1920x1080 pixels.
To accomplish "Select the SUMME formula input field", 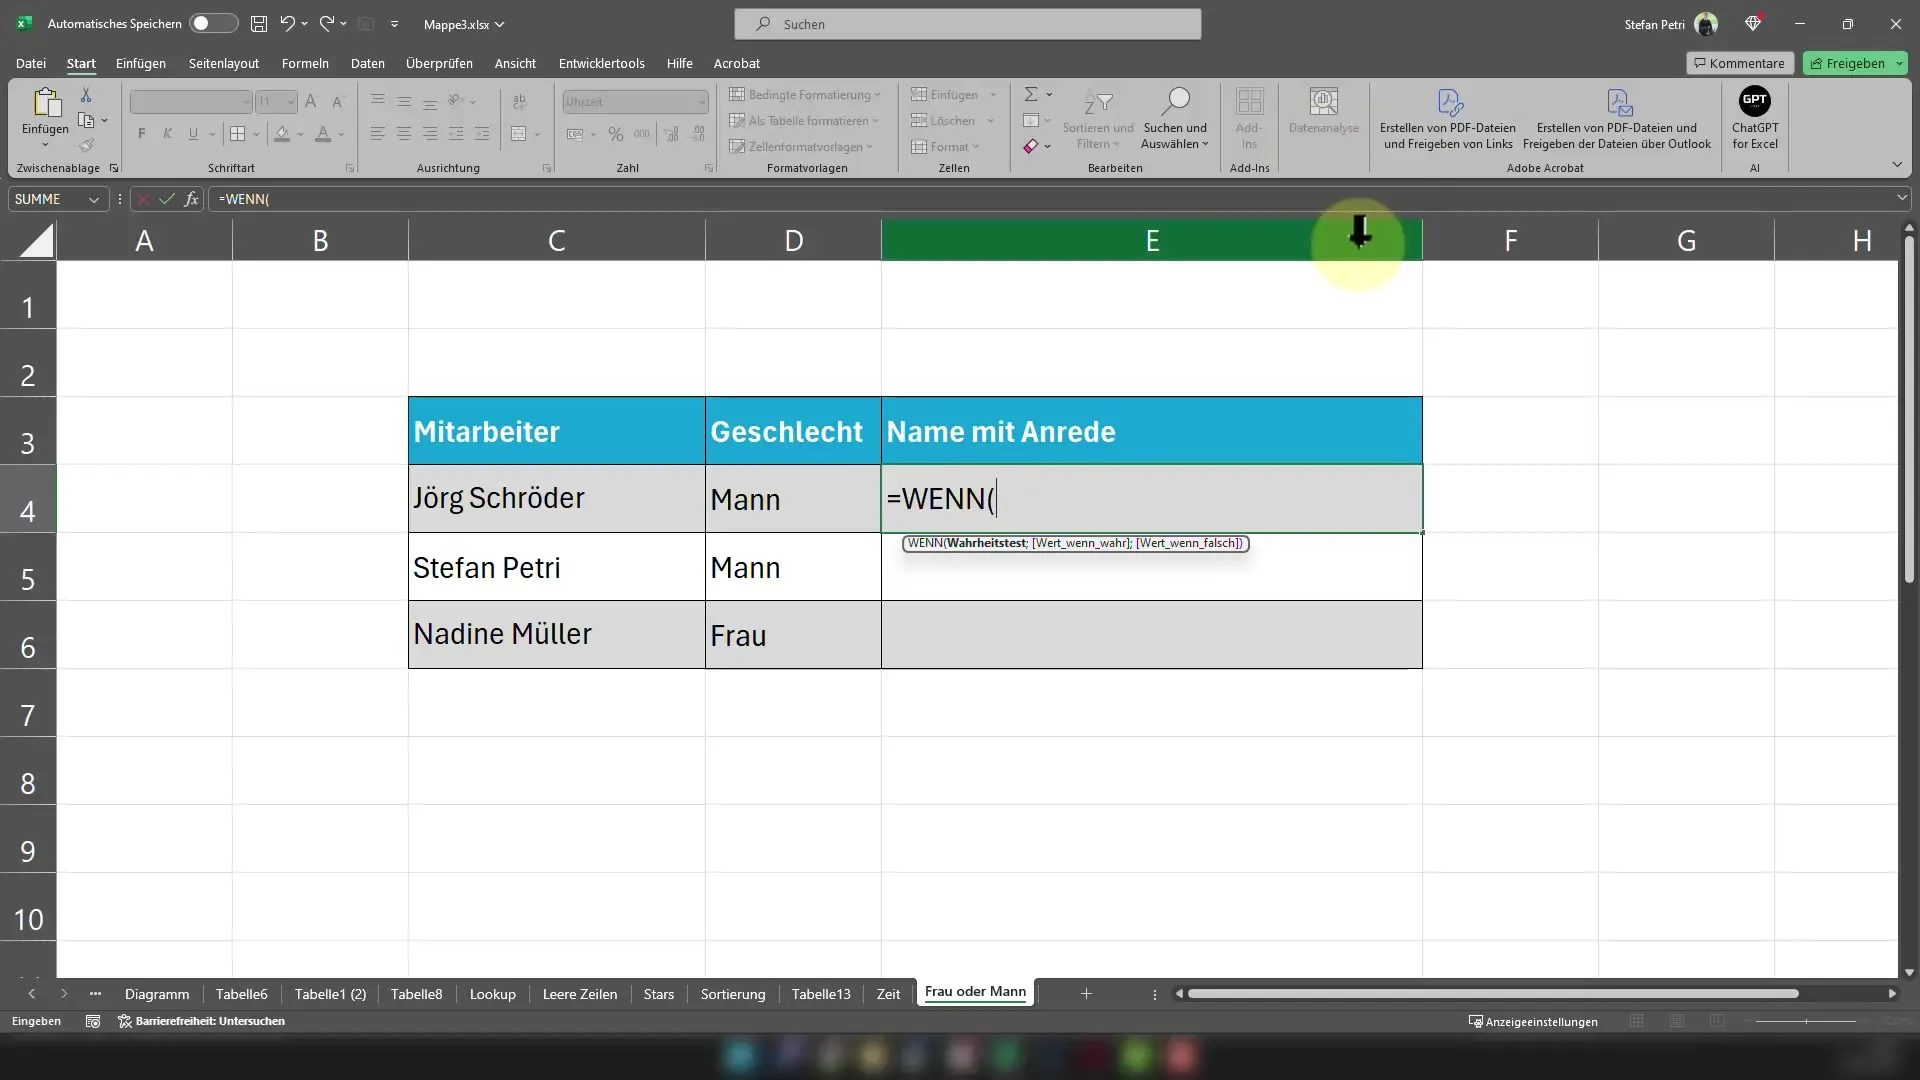I will point(55,198).
